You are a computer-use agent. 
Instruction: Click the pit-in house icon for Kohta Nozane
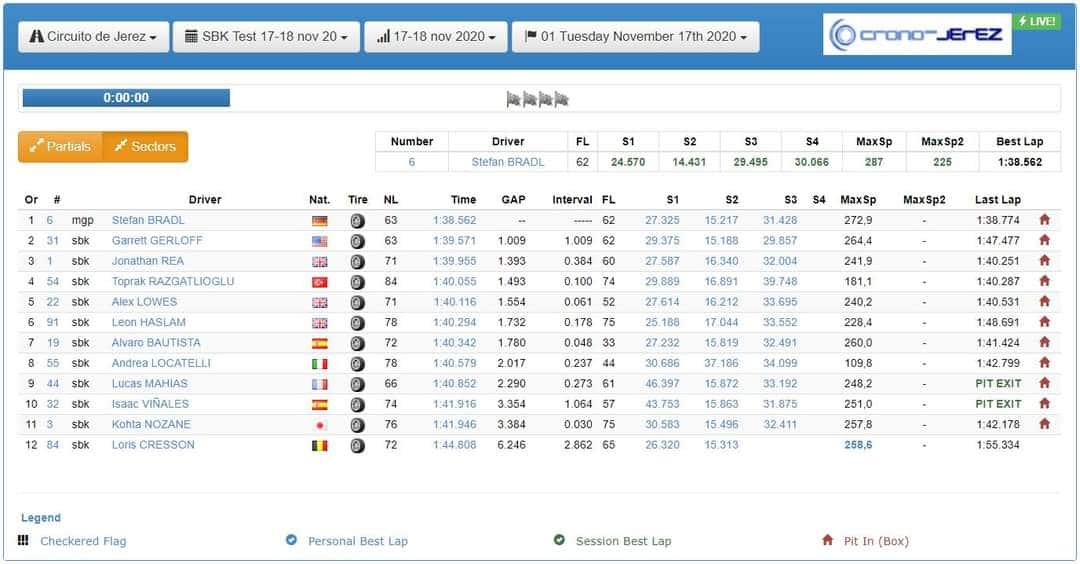(1044, 424)
